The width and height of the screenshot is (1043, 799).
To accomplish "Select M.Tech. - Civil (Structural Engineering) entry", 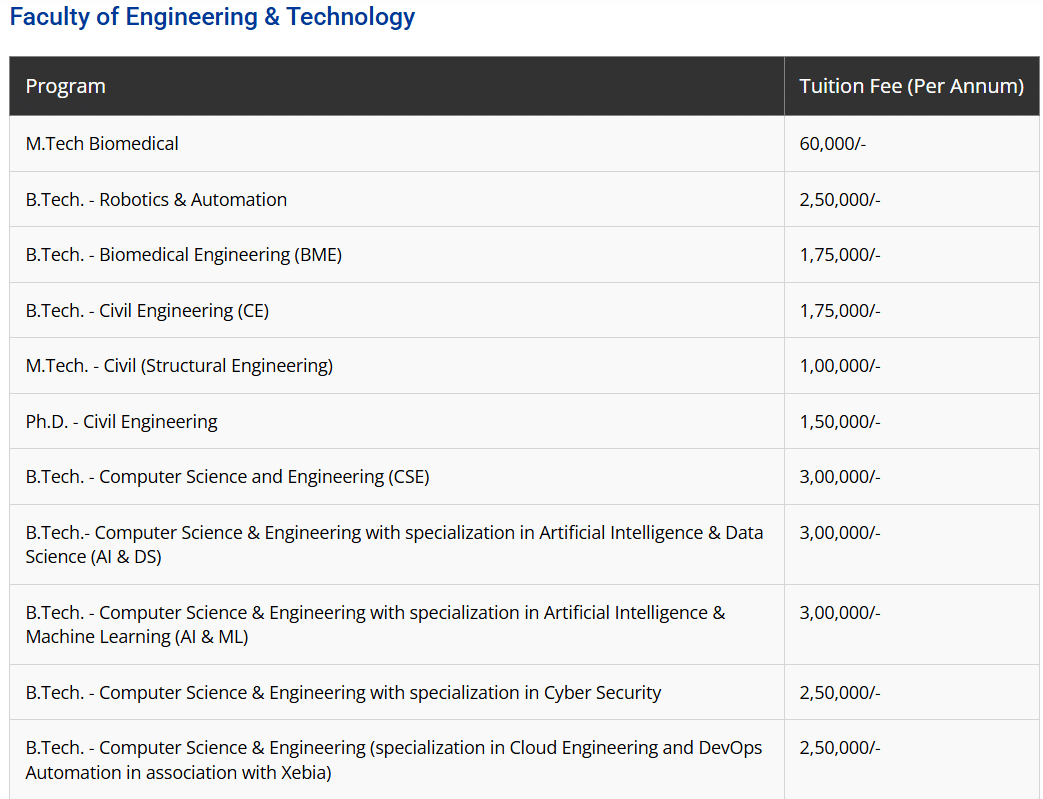I will (x=179, y=366).
